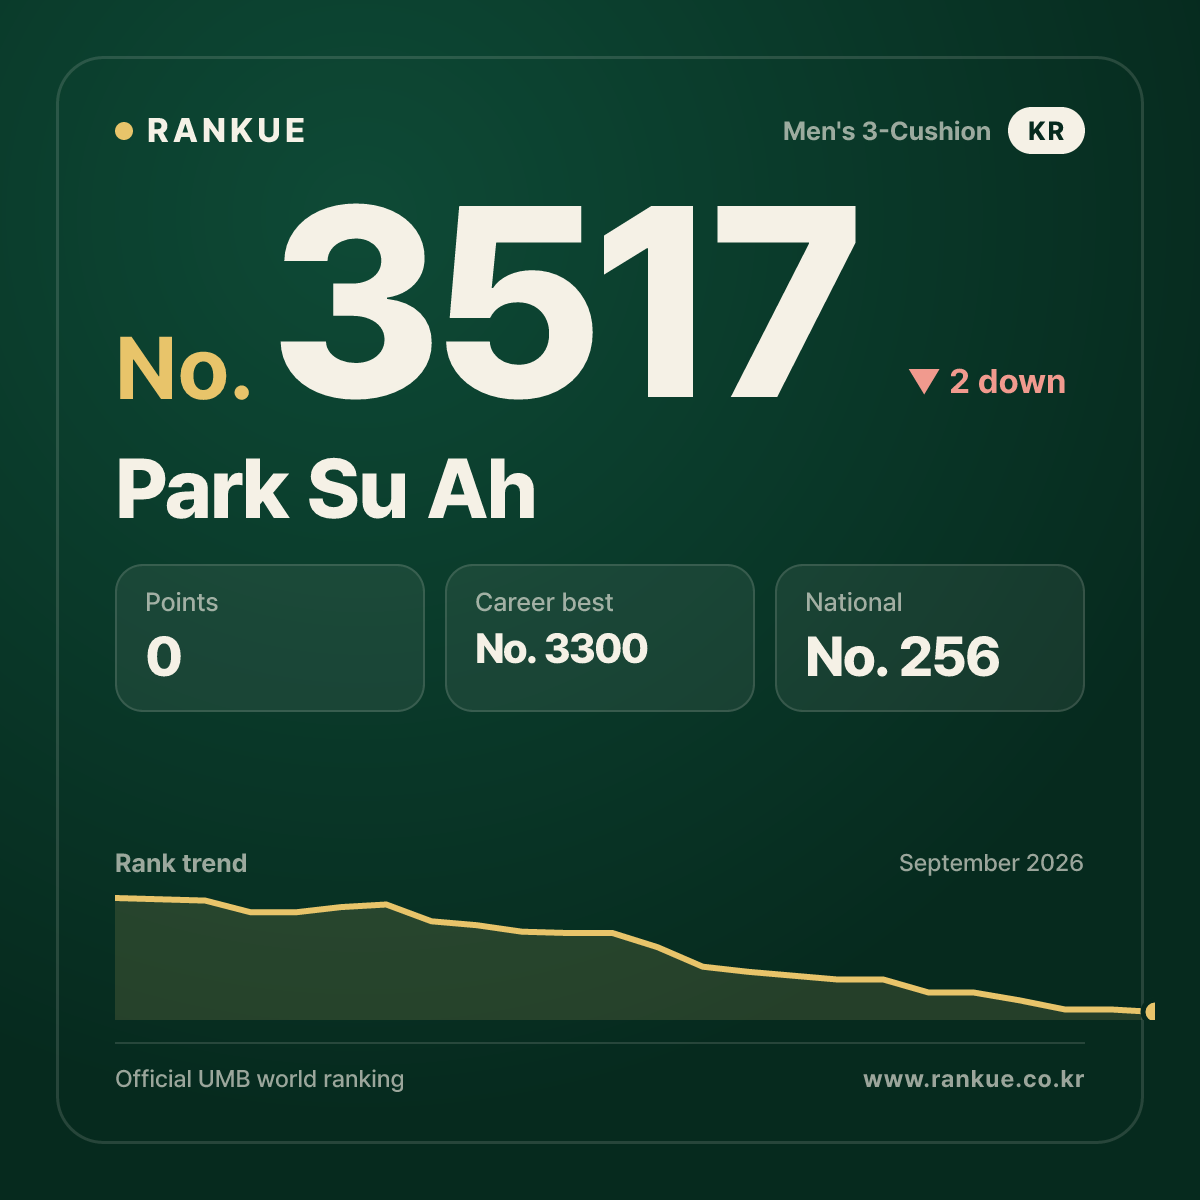Screen dimensions: 1200x1200
Task: Open the www.rankue.co.kr link
Action: 974,1079
